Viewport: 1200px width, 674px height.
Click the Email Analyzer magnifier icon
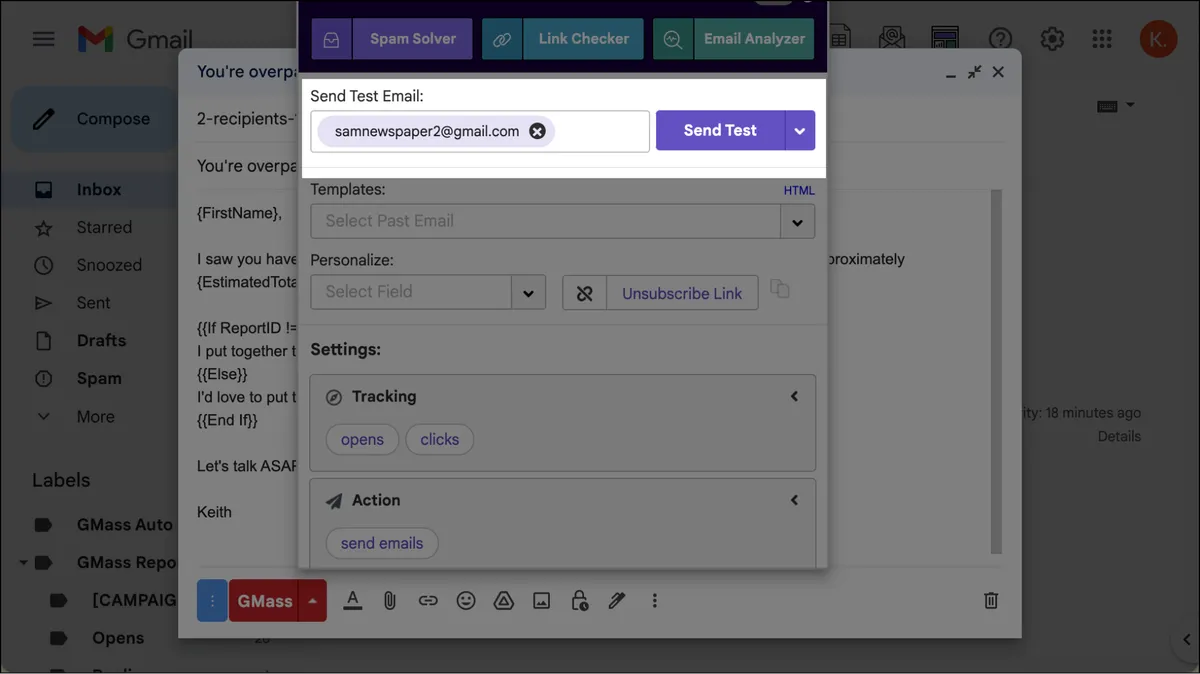(673, 40)
